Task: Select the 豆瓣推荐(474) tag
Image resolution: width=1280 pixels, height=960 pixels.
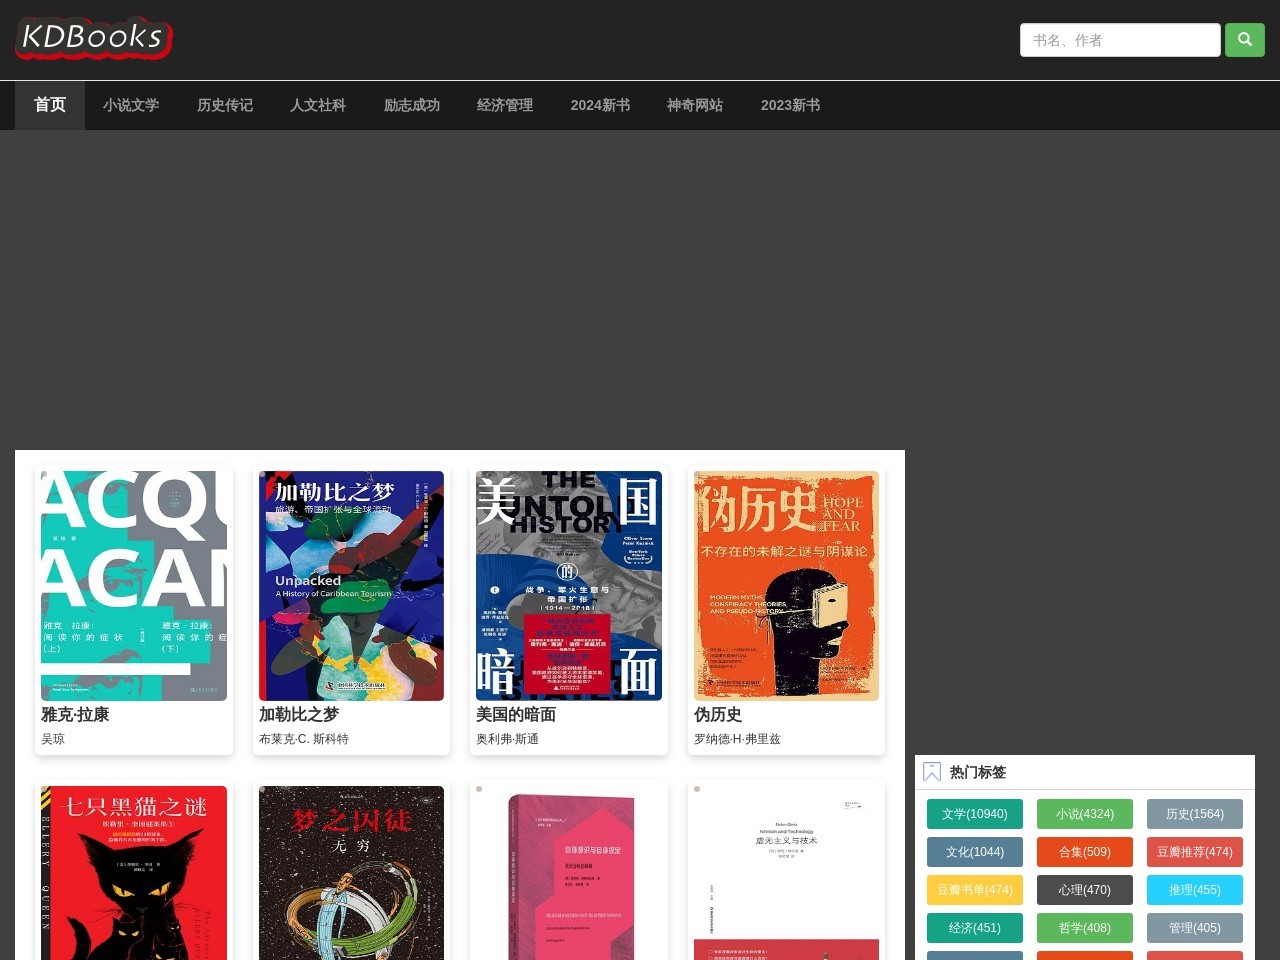Action: click(x=1195, y=852)
